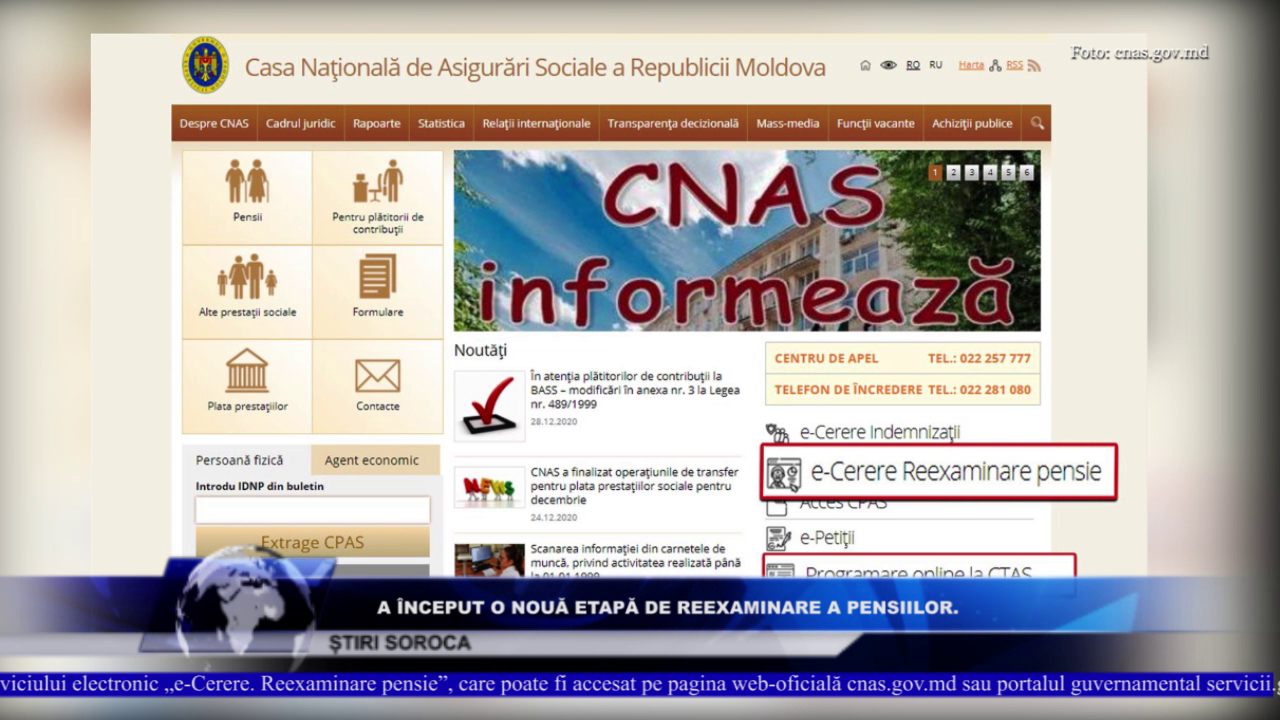Open Alte prestații sociale family tile
1280x720 pixels.
[x=247, y=285]
